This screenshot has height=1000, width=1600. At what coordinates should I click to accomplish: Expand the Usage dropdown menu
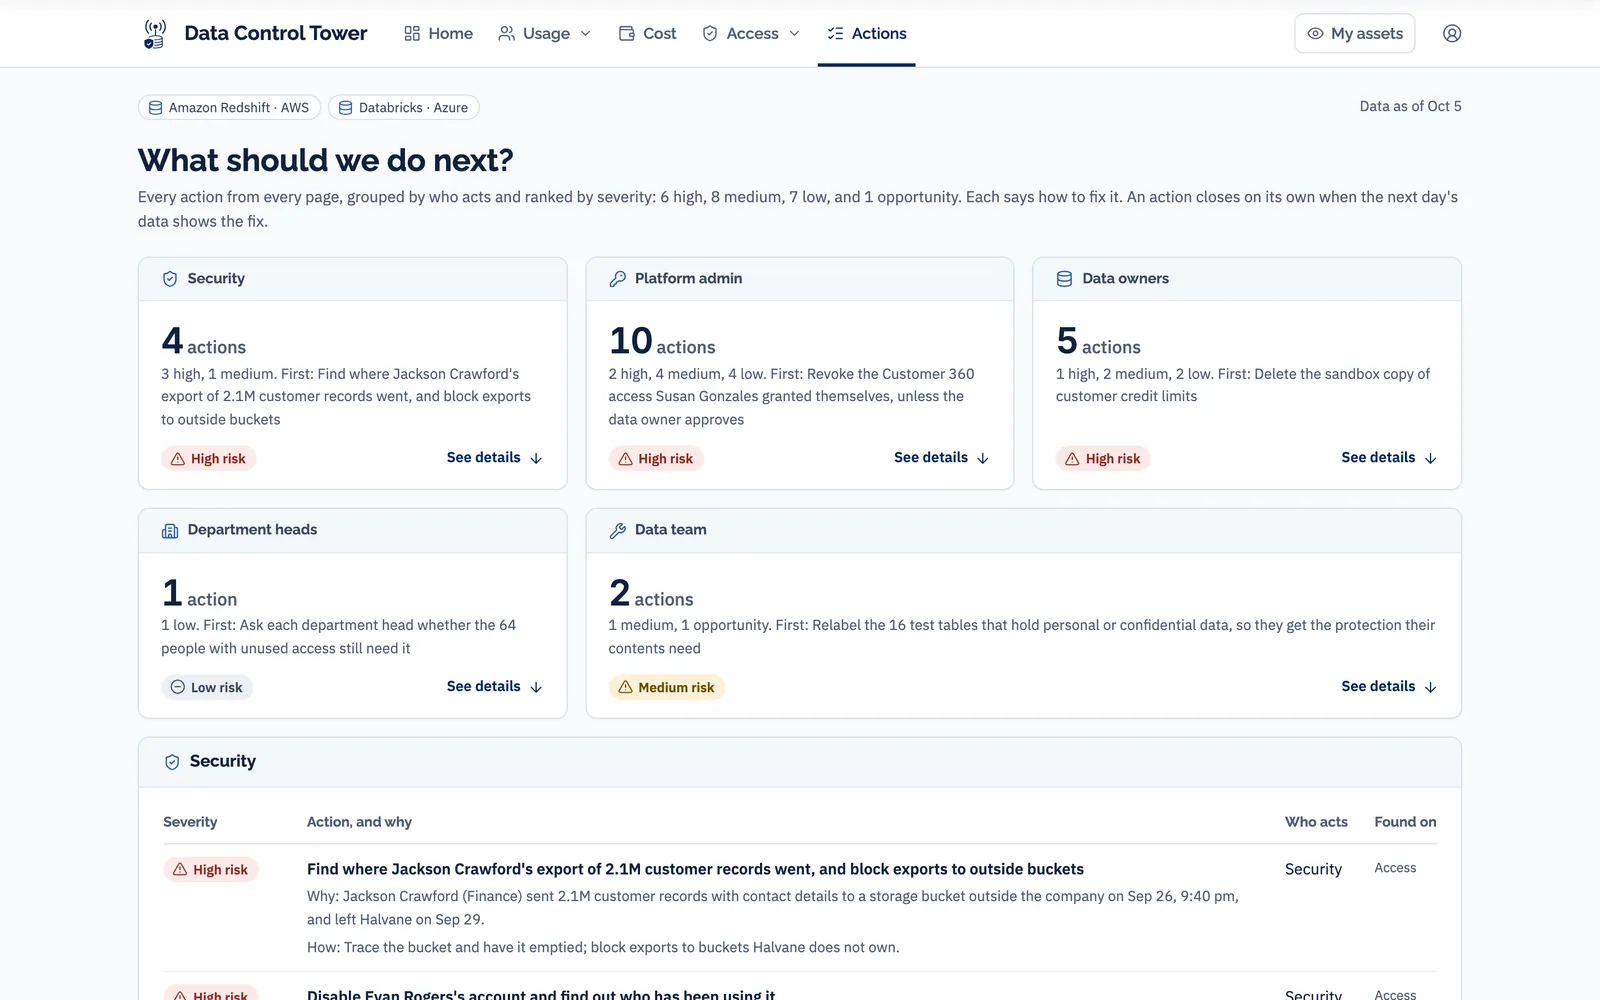pyautogui.click(x=545, y=33)
